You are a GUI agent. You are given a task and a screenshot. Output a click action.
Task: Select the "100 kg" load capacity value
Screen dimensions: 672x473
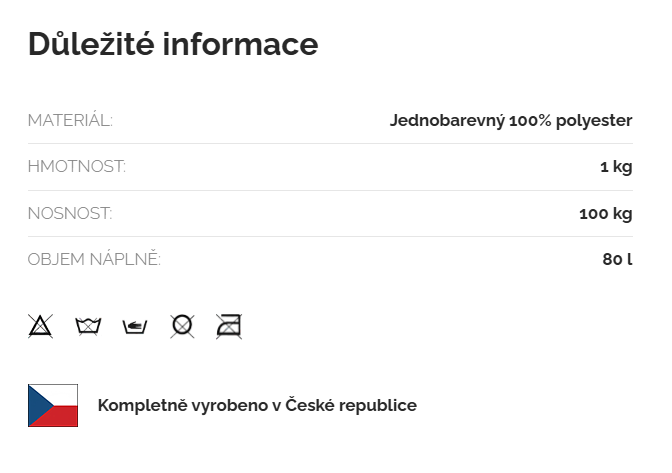[606, 213]
